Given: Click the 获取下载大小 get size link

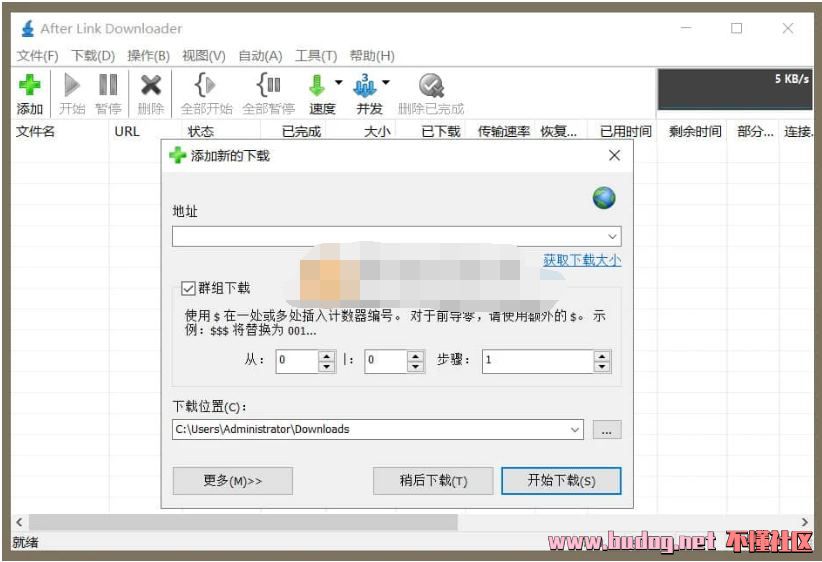Looking at the screenshot, I should click(582, 260).
